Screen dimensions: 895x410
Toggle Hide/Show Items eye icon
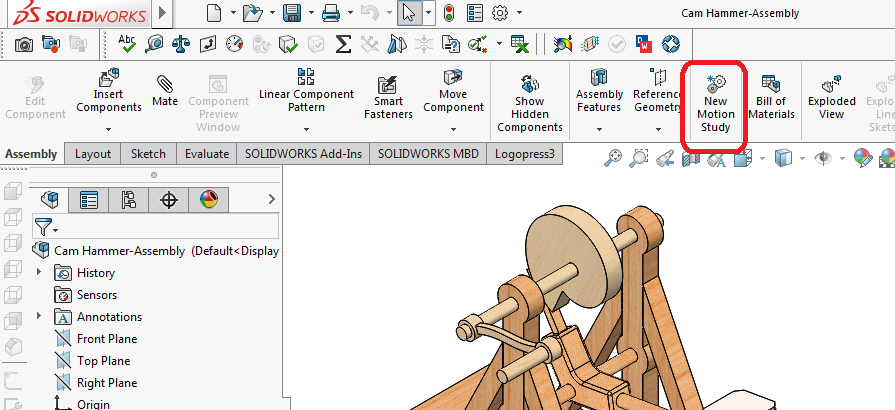tap(823, 158)
